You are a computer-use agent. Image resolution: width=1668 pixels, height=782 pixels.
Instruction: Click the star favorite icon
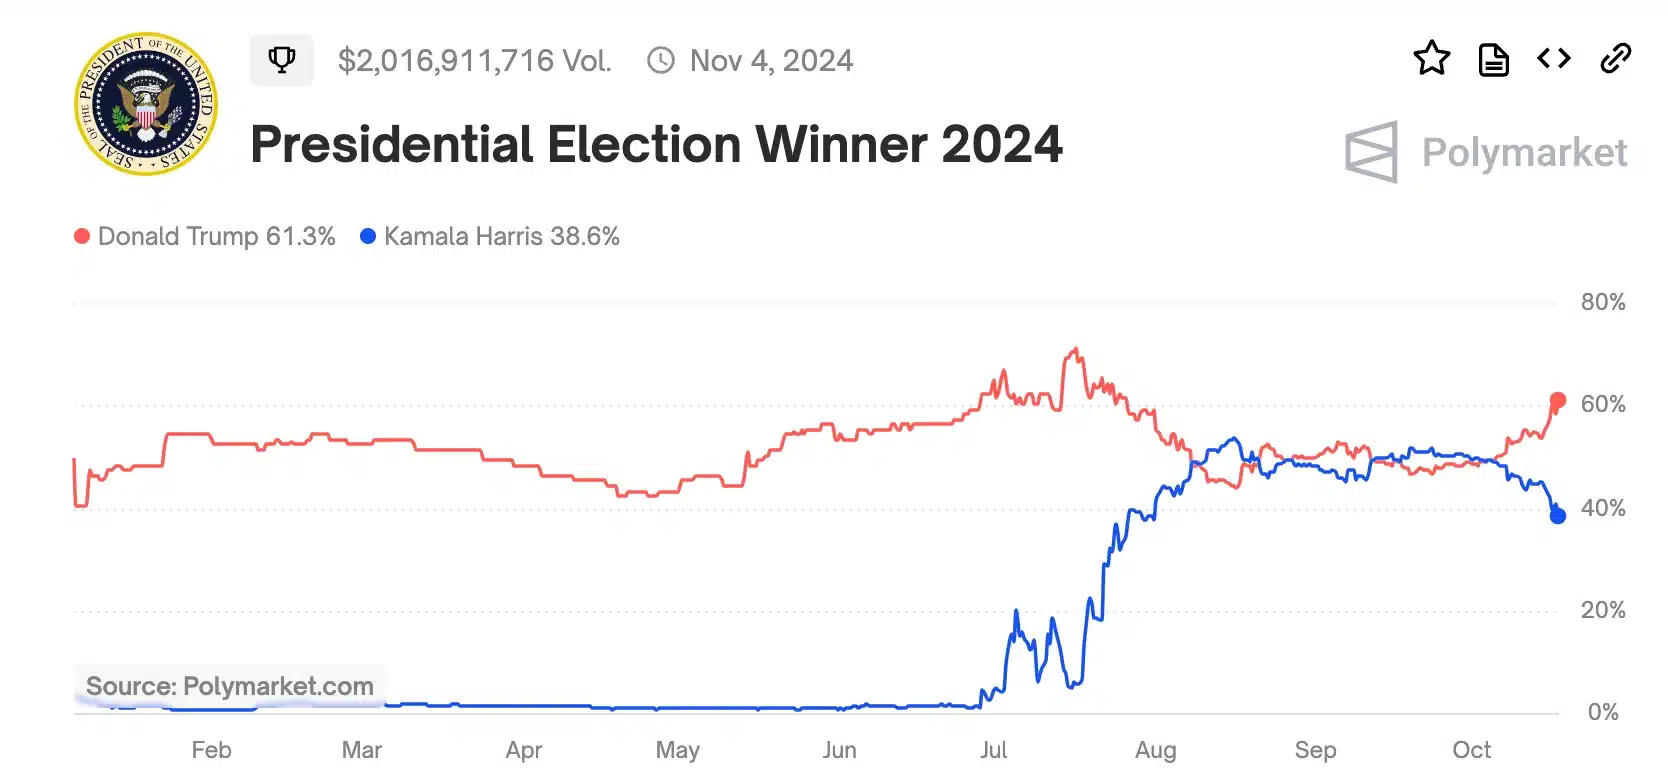point(1431,59)
